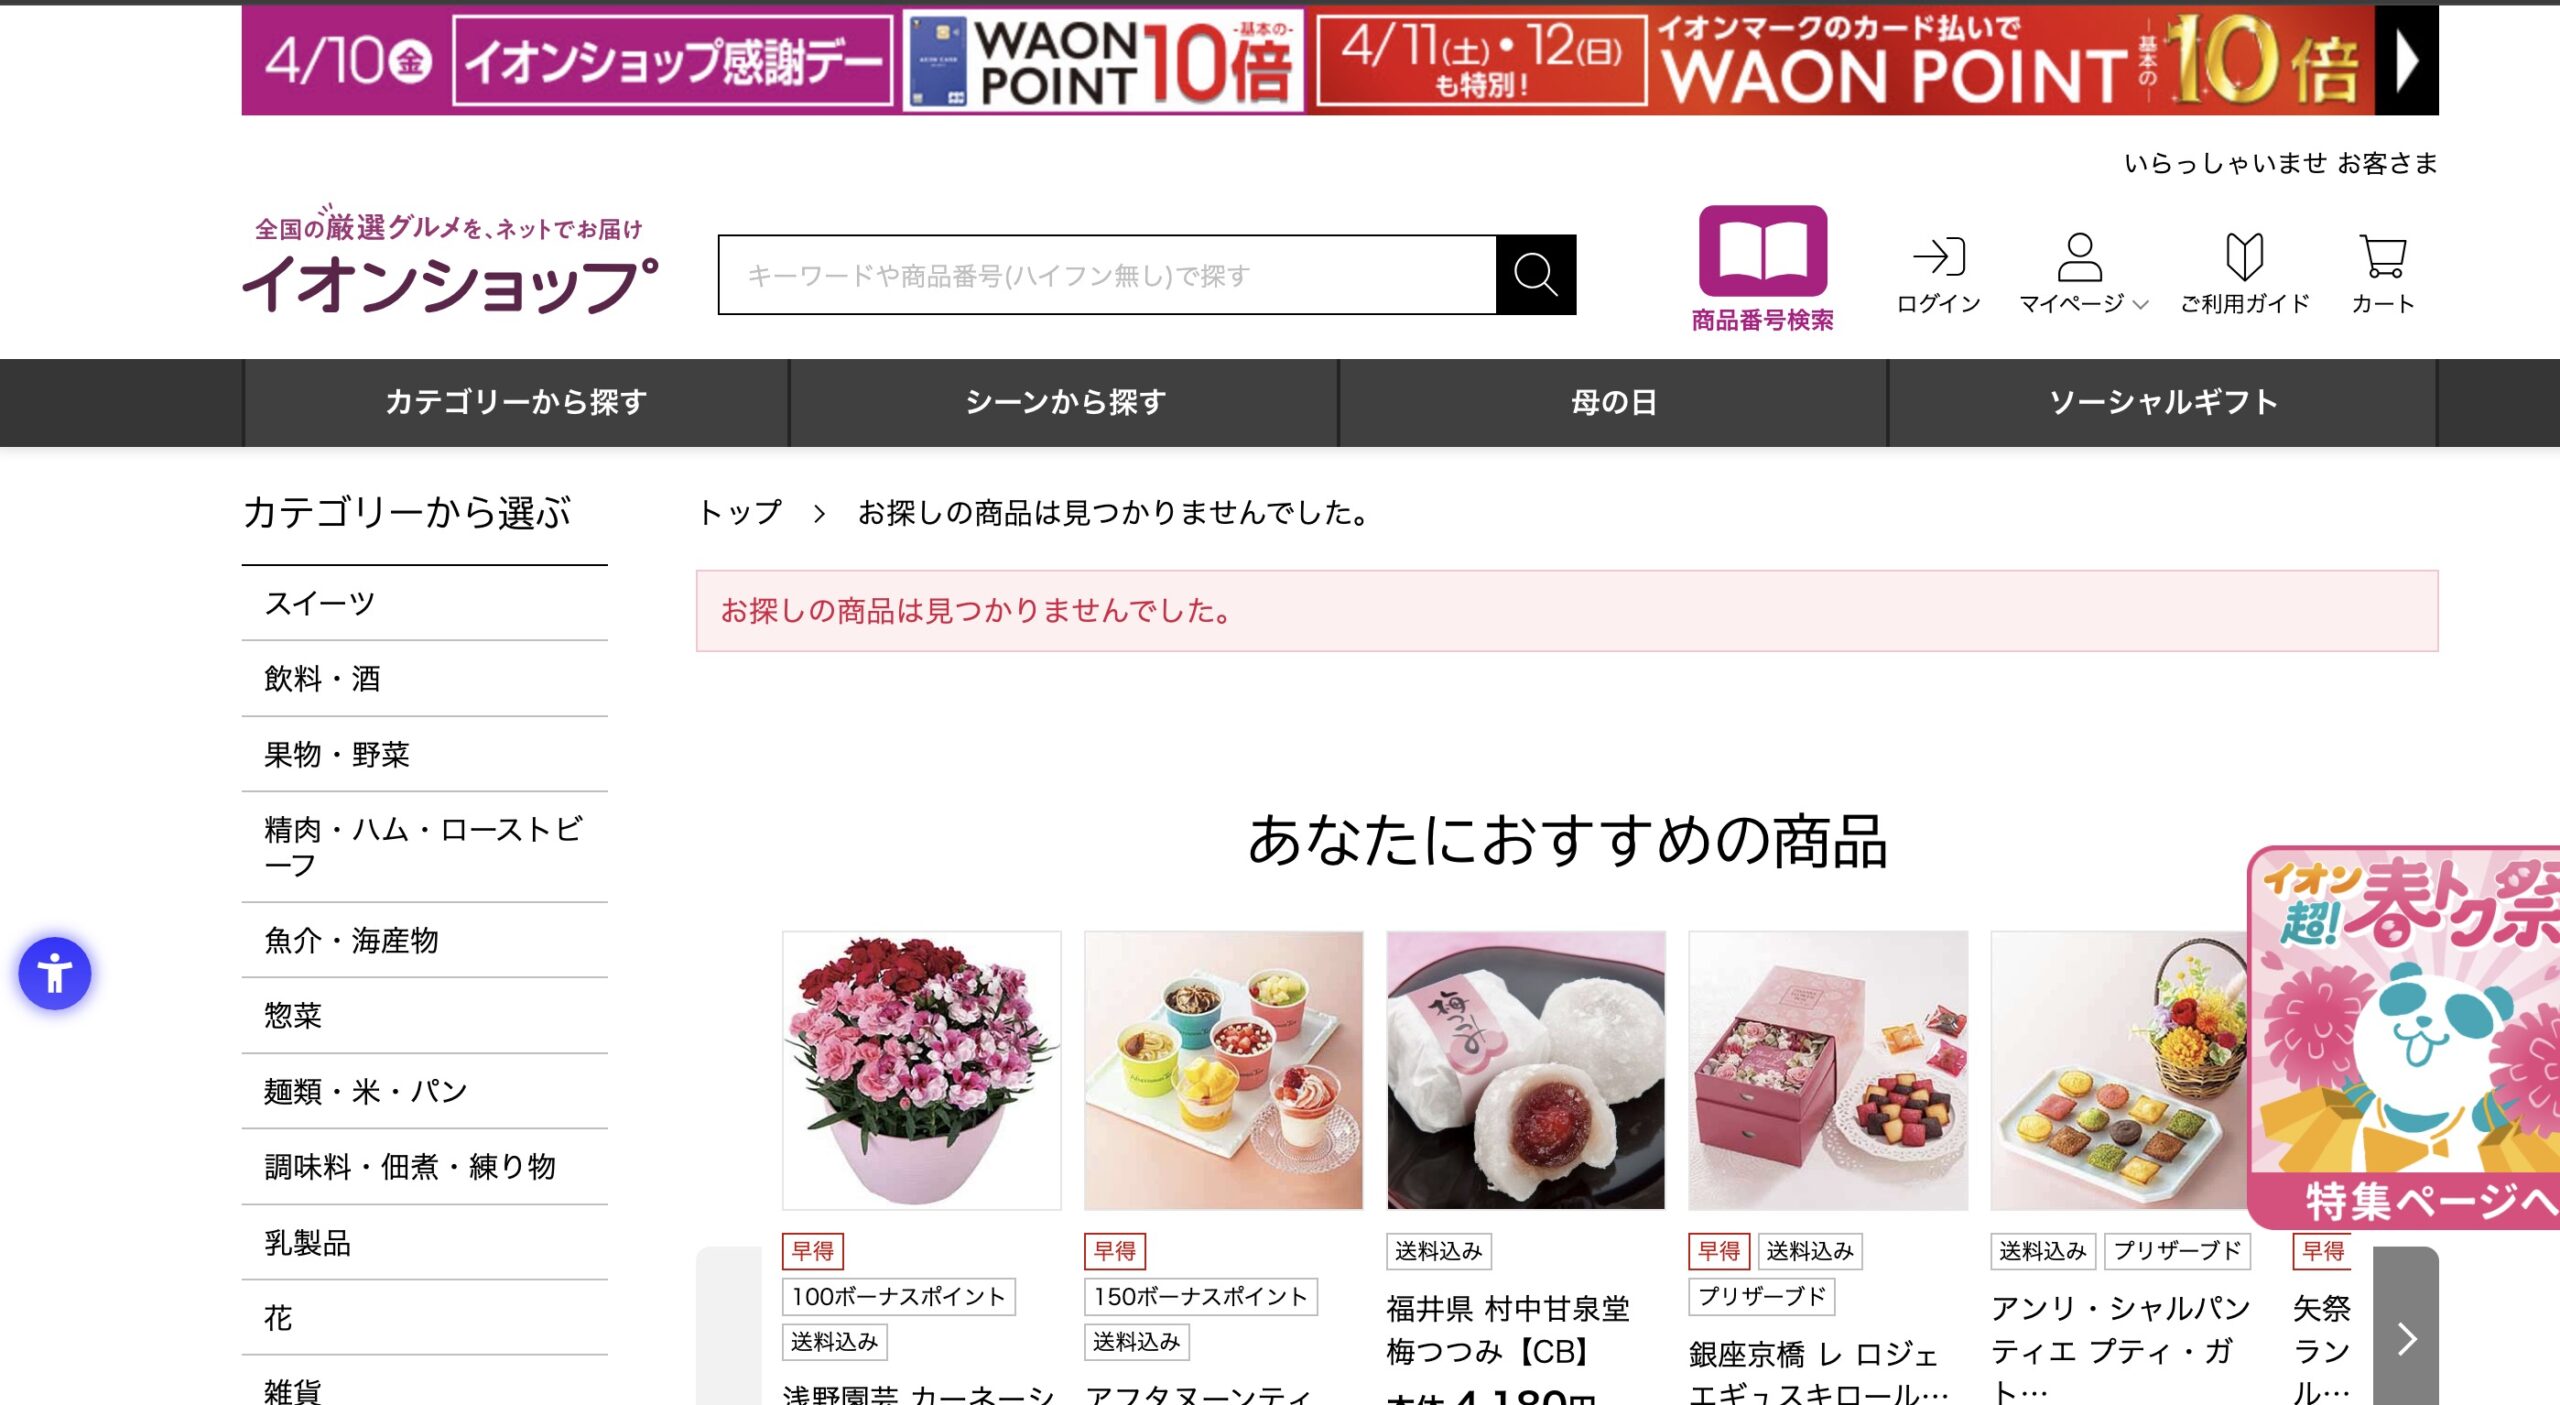2560x1405 pixels.
Task: Click the イオンショップ logo
Action: pyautogui.click(x=449, y=262)
